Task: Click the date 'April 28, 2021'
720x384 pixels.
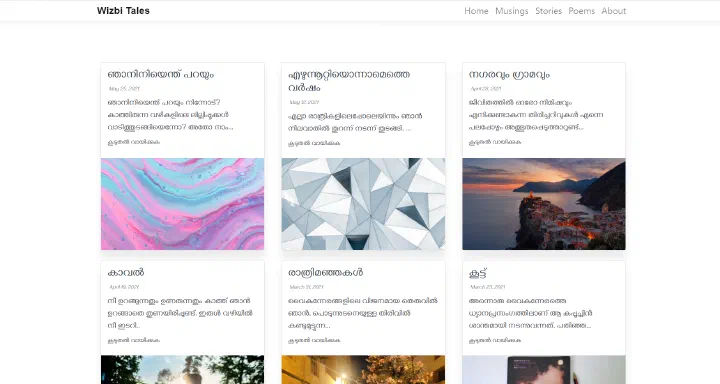Action: click(486, 89)
